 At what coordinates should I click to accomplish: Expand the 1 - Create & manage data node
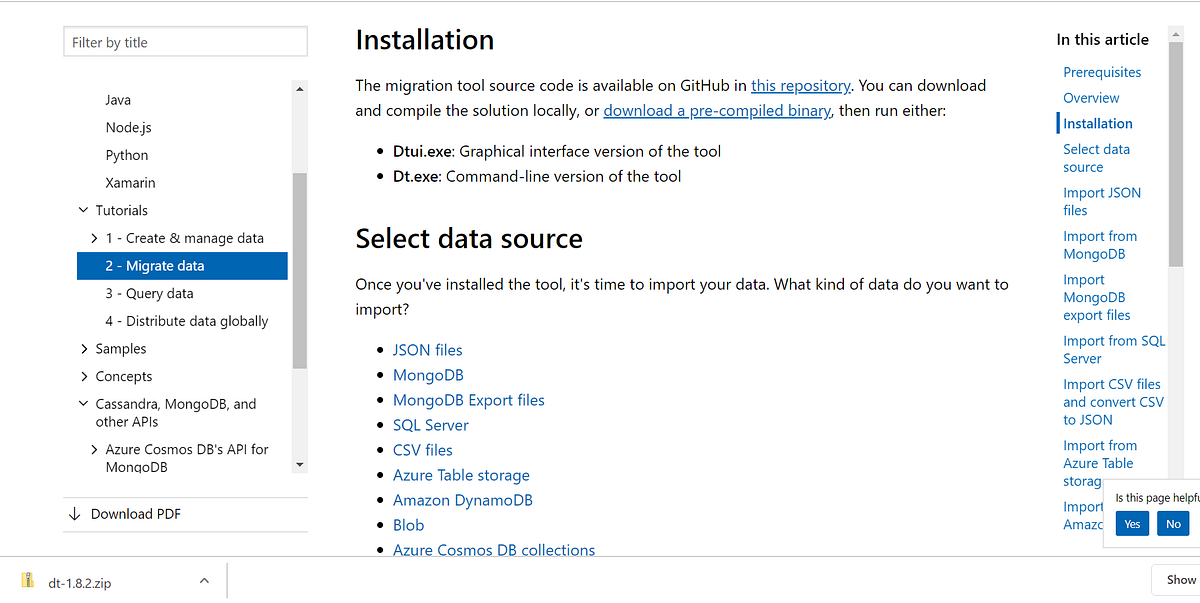point(94,239)
